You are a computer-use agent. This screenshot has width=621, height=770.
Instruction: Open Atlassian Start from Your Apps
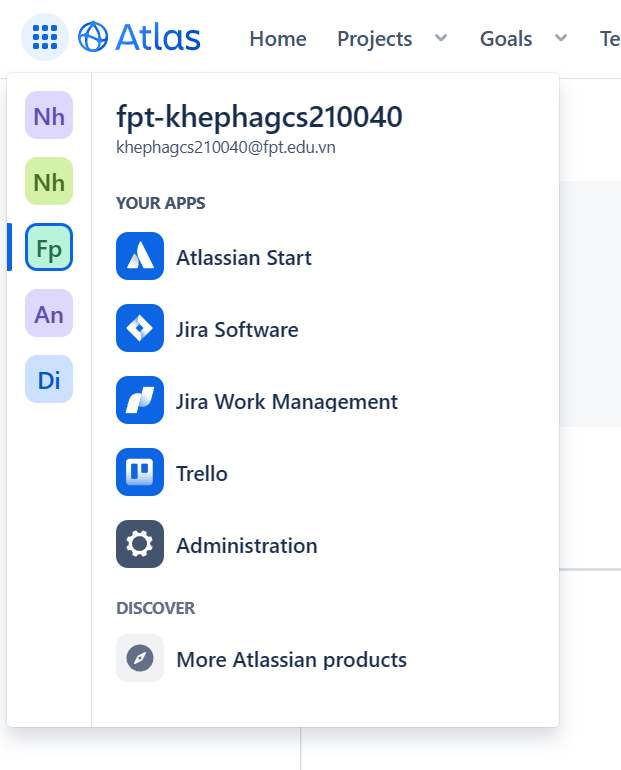[x=244, y=257]
